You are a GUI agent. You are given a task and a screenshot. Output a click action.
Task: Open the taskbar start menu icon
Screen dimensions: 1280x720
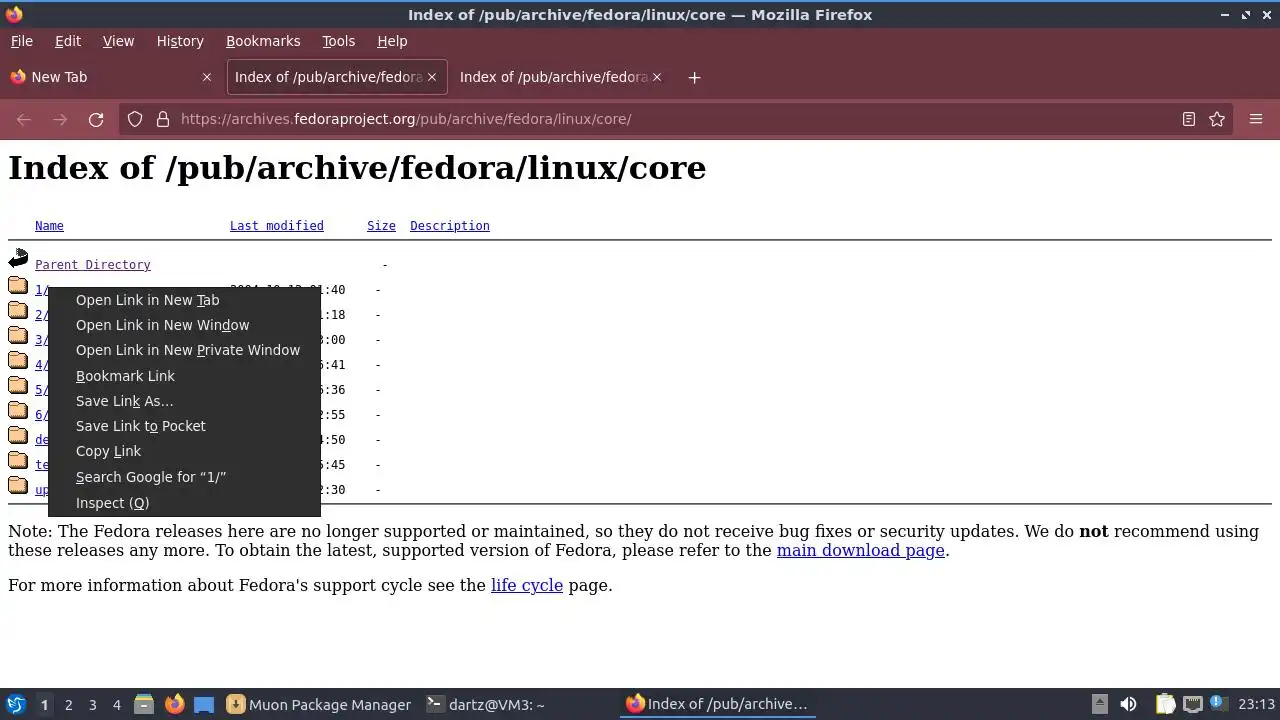pyautogui.click(x=15, y=704)
